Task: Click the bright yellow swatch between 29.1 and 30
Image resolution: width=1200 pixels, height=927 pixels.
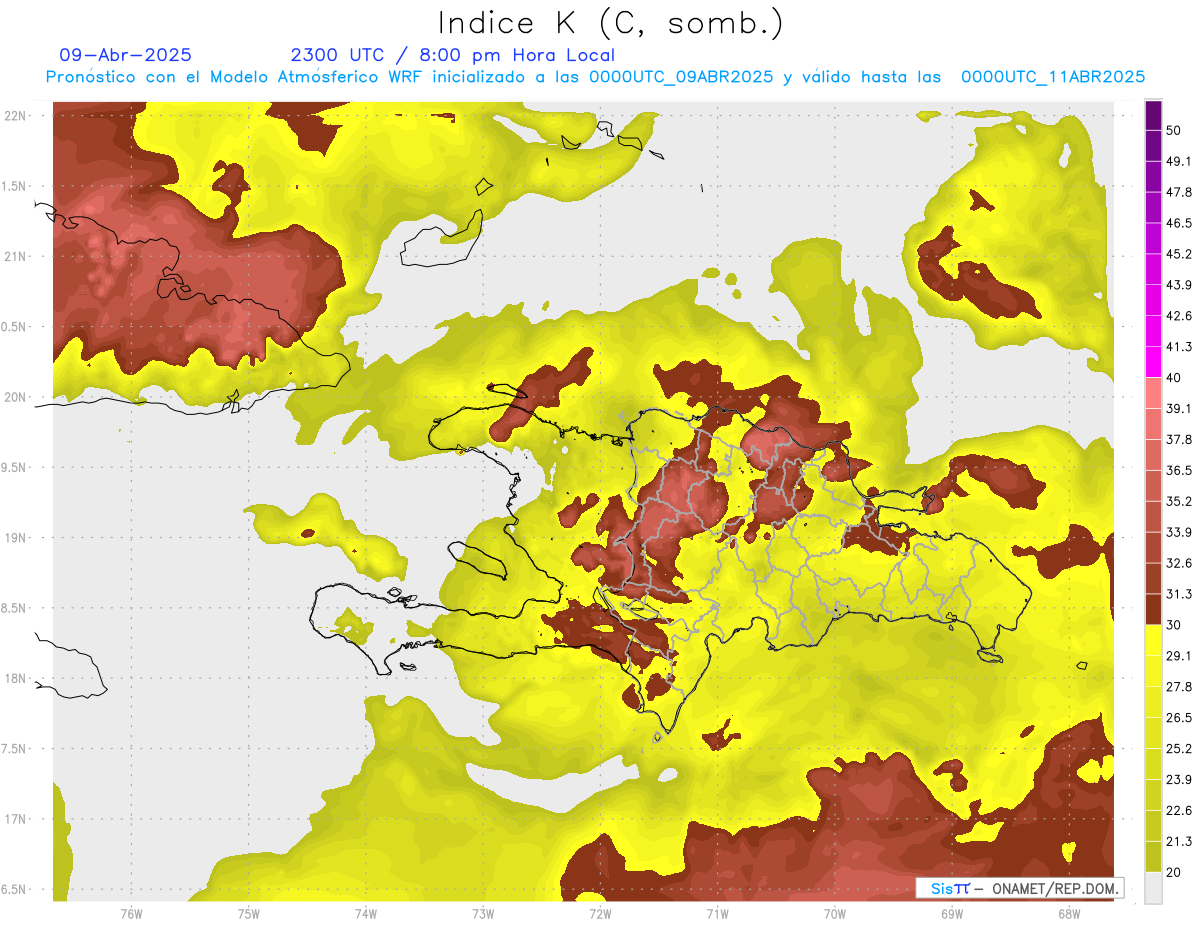Action: pos(1153,641)
